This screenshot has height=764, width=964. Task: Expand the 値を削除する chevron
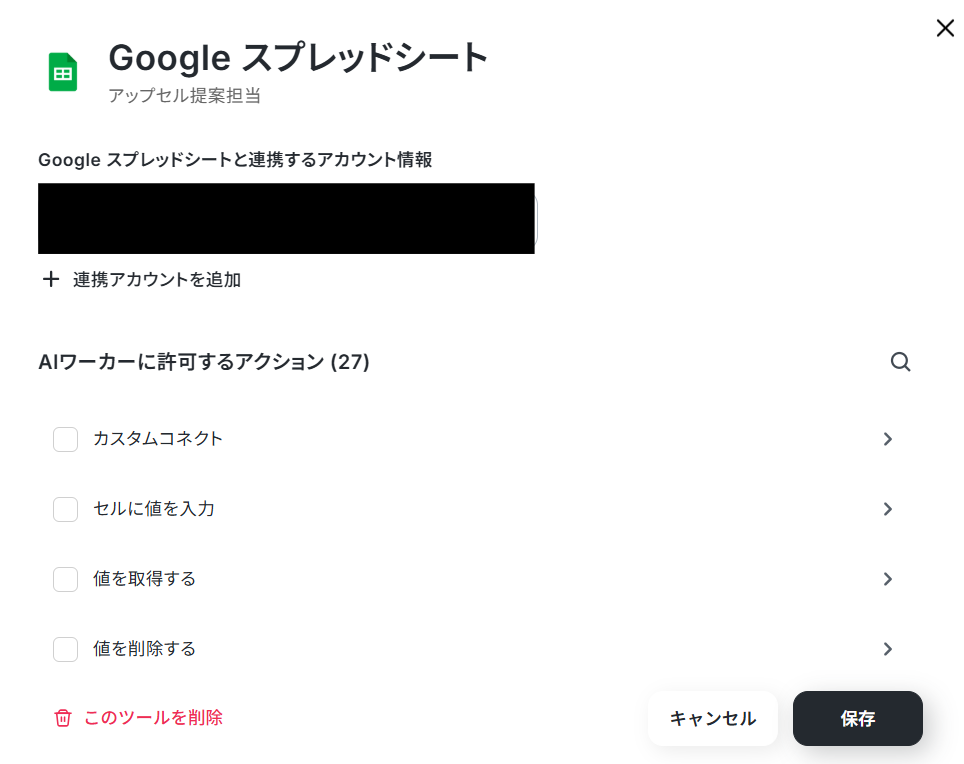887,649
